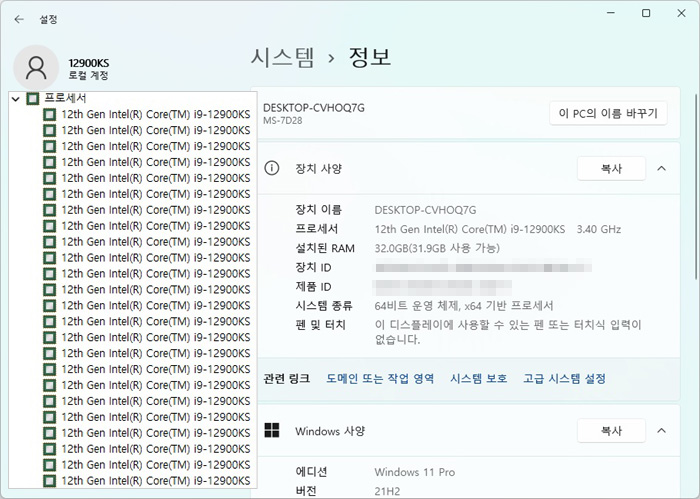Open 고급 시스템 설정 link
The image size is (700, 499).
point(564,379)
